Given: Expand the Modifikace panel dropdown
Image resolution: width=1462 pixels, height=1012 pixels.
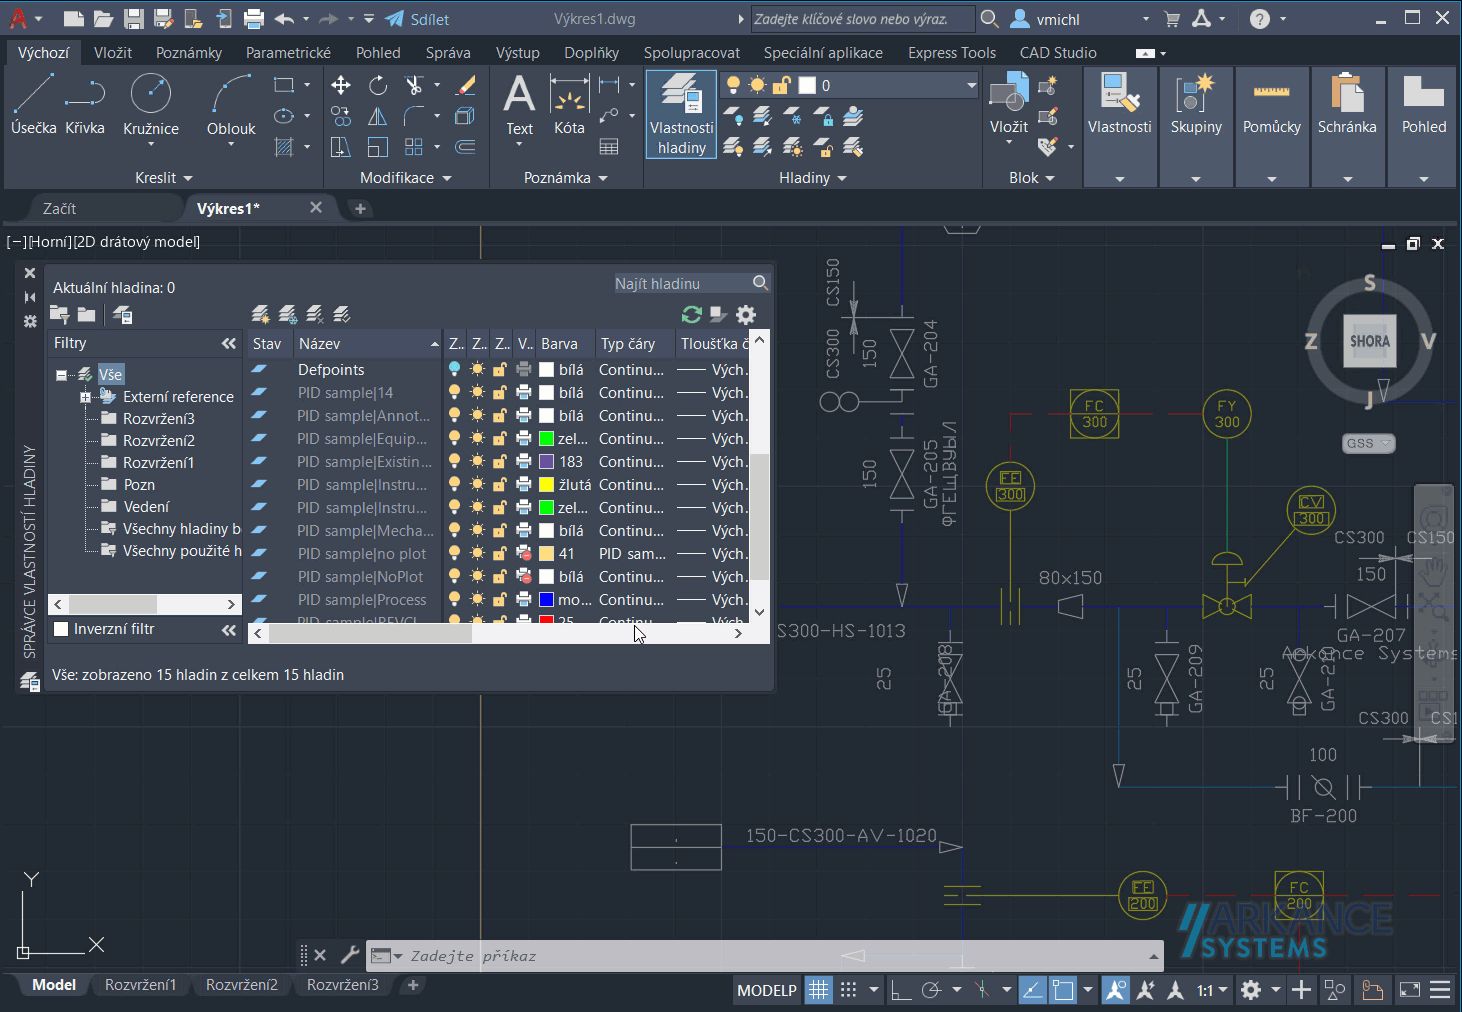Looking at the screenshot, I should [x=406, y=178].
